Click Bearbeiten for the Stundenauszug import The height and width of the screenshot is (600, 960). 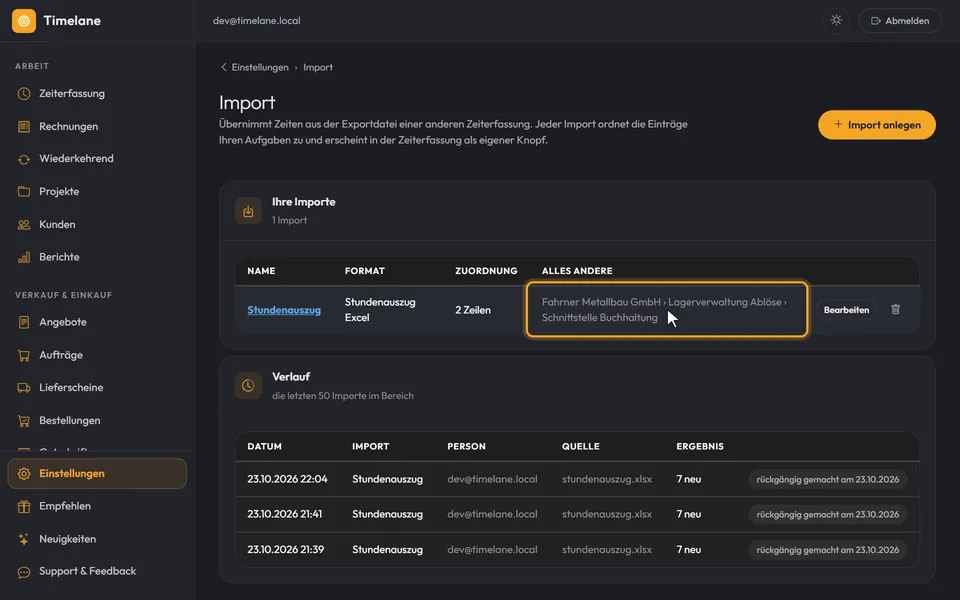tap(846, 310)
